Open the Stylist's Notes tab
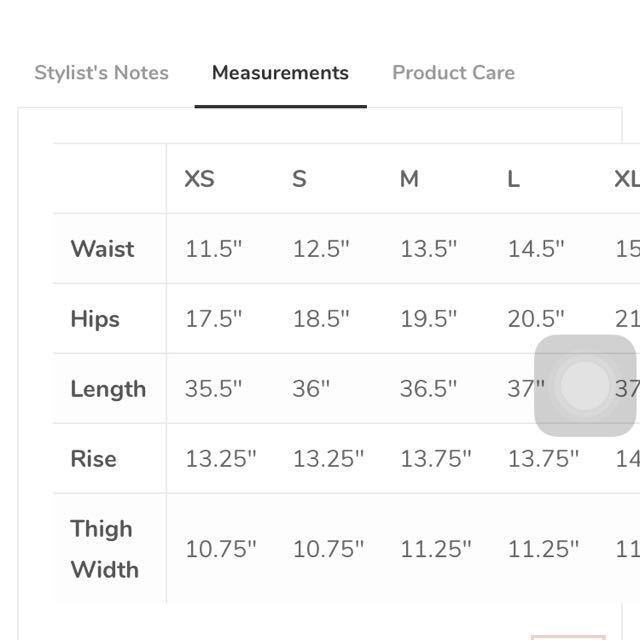Screen dimensions: 640x640 [101, 73]
